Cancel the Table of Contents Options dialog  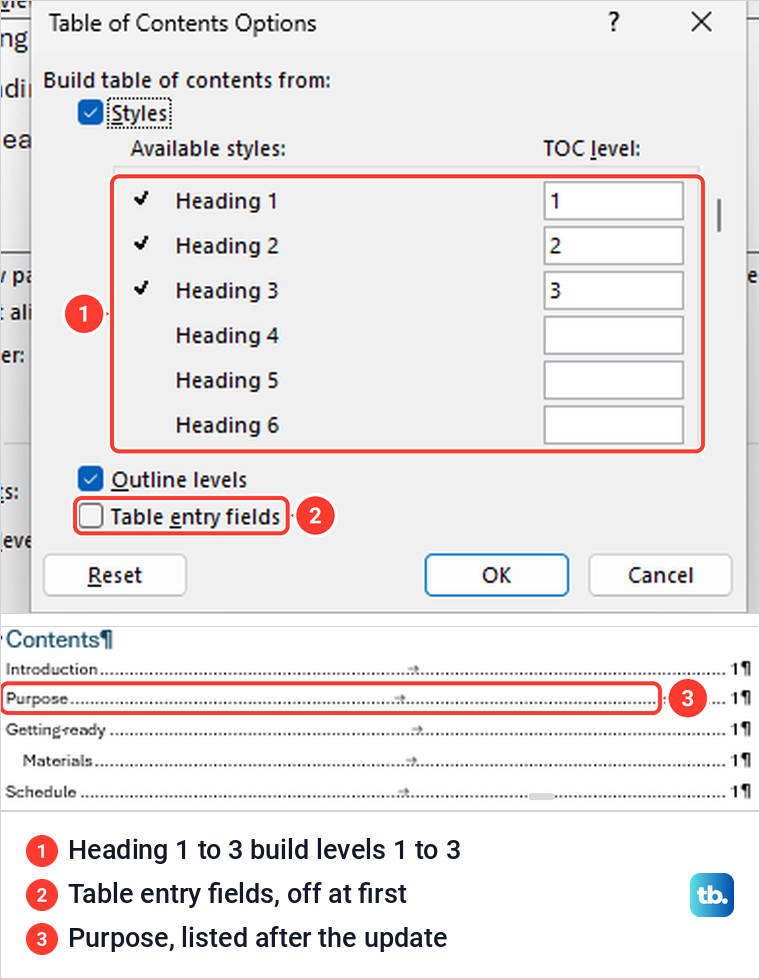(x=660, y=575)
